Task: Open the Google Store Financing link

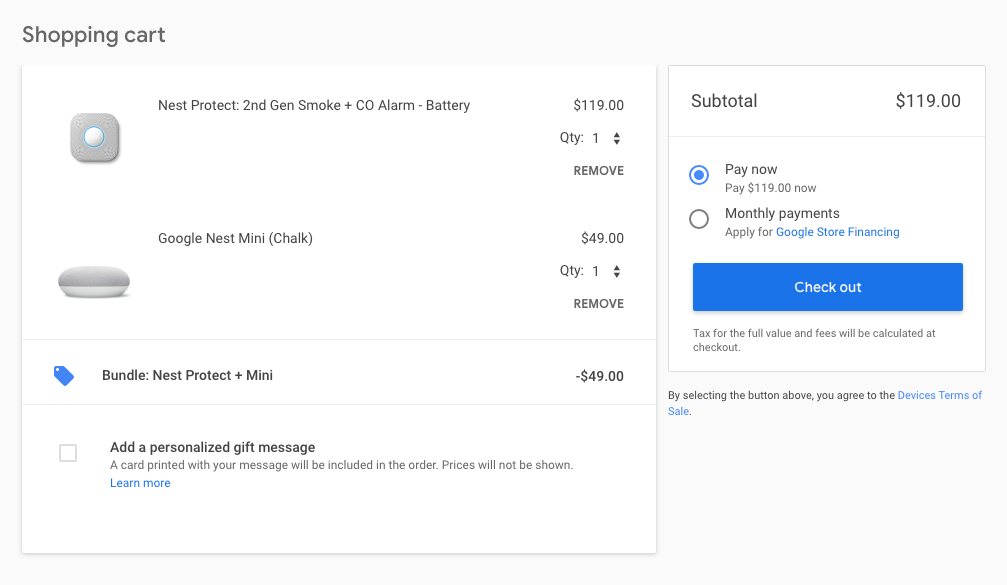Action: pyautogui.click(x=837, y=232)
